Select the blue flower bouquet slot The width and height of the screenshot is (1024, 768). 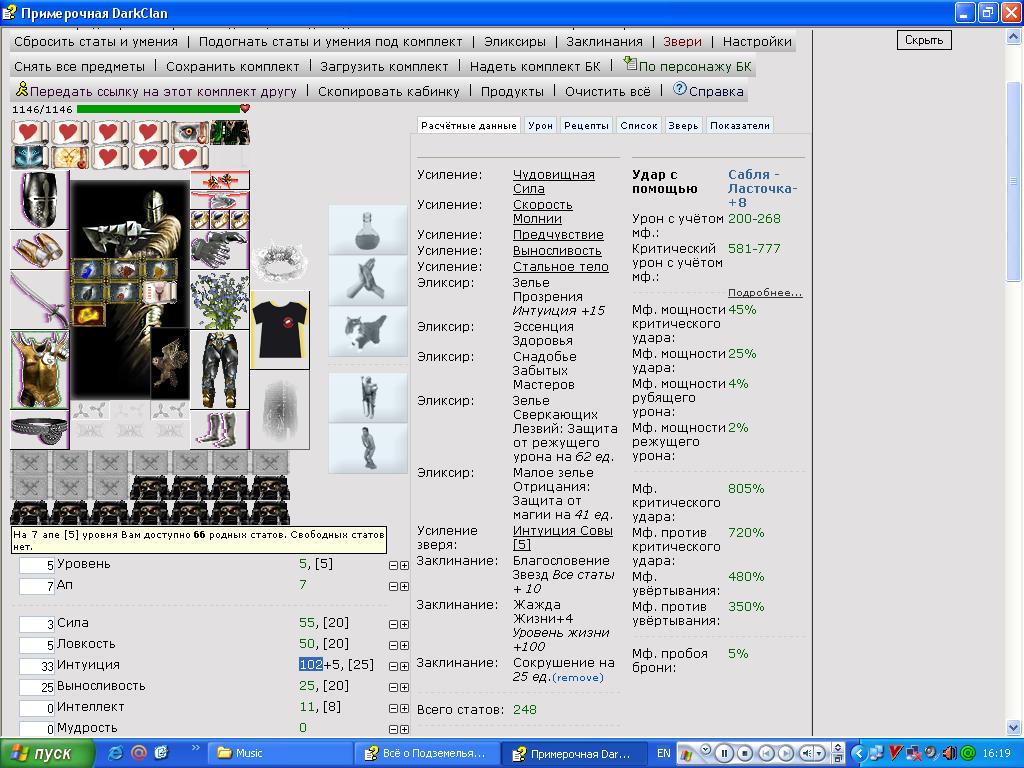click(219, 300)
